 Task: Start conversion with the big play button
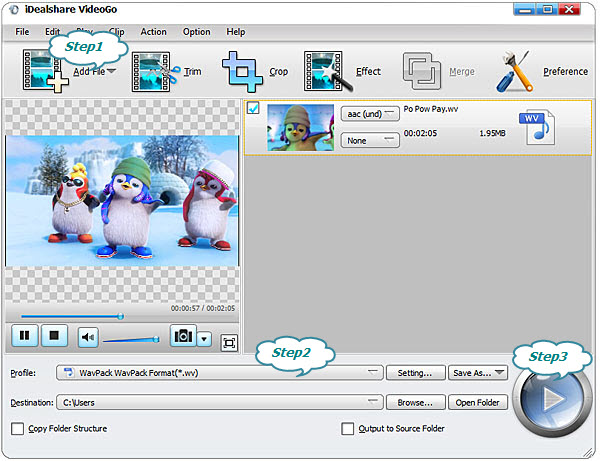tap(552, 399)
